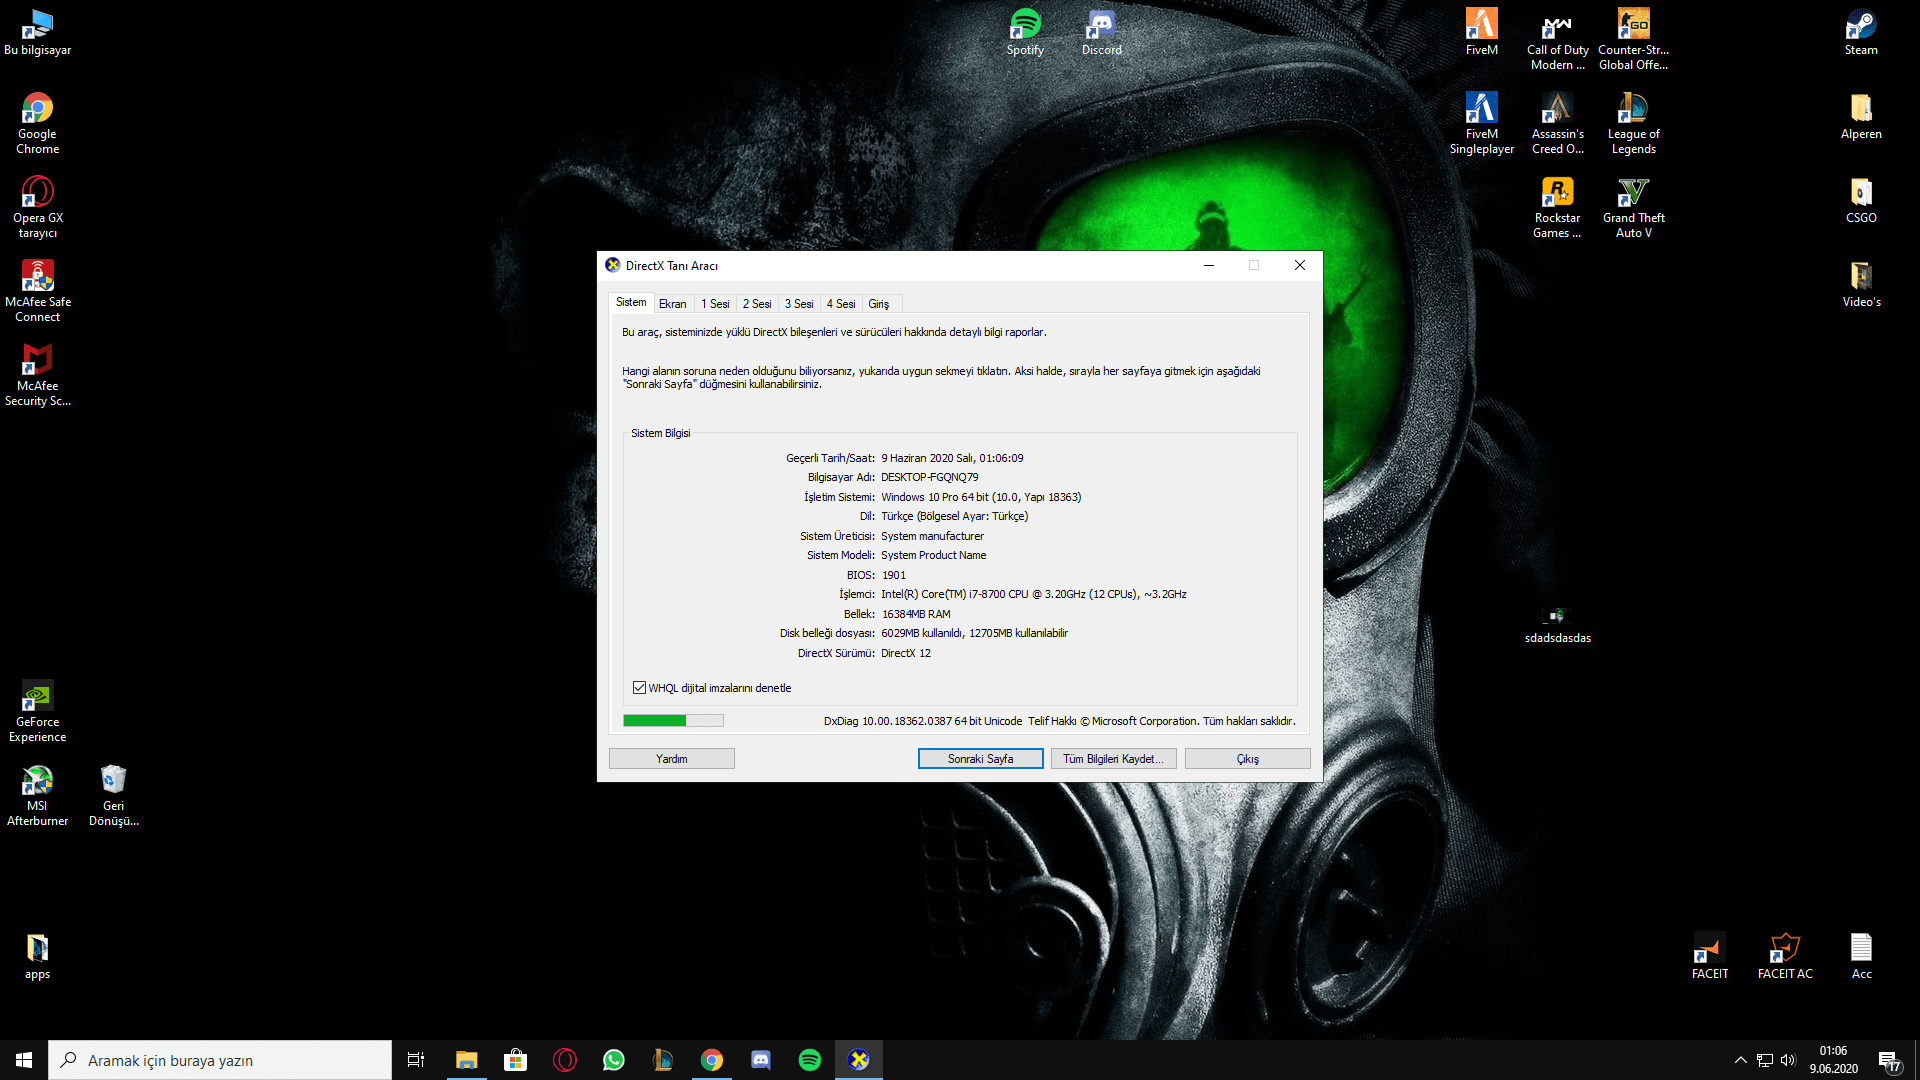Click the Sonraki Sayfa button
The image size is (1920, 1080).
[x=980, y=759]
